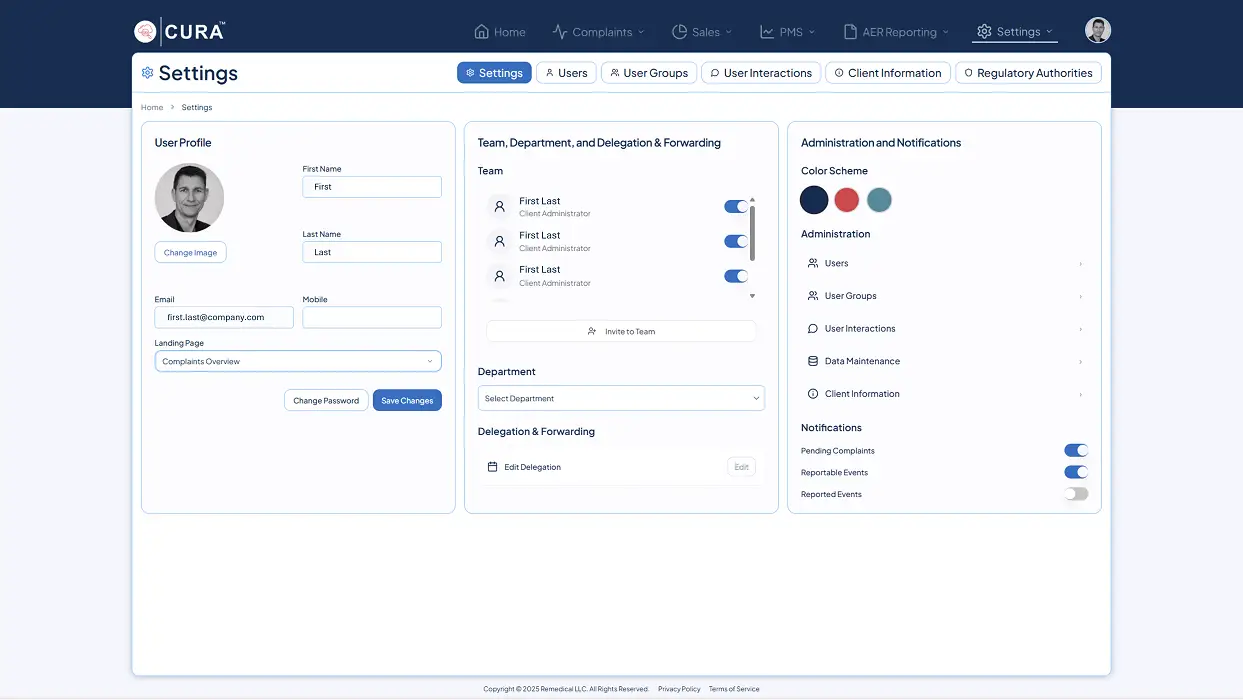Enable Reported Events notifications

[1075, 494]
